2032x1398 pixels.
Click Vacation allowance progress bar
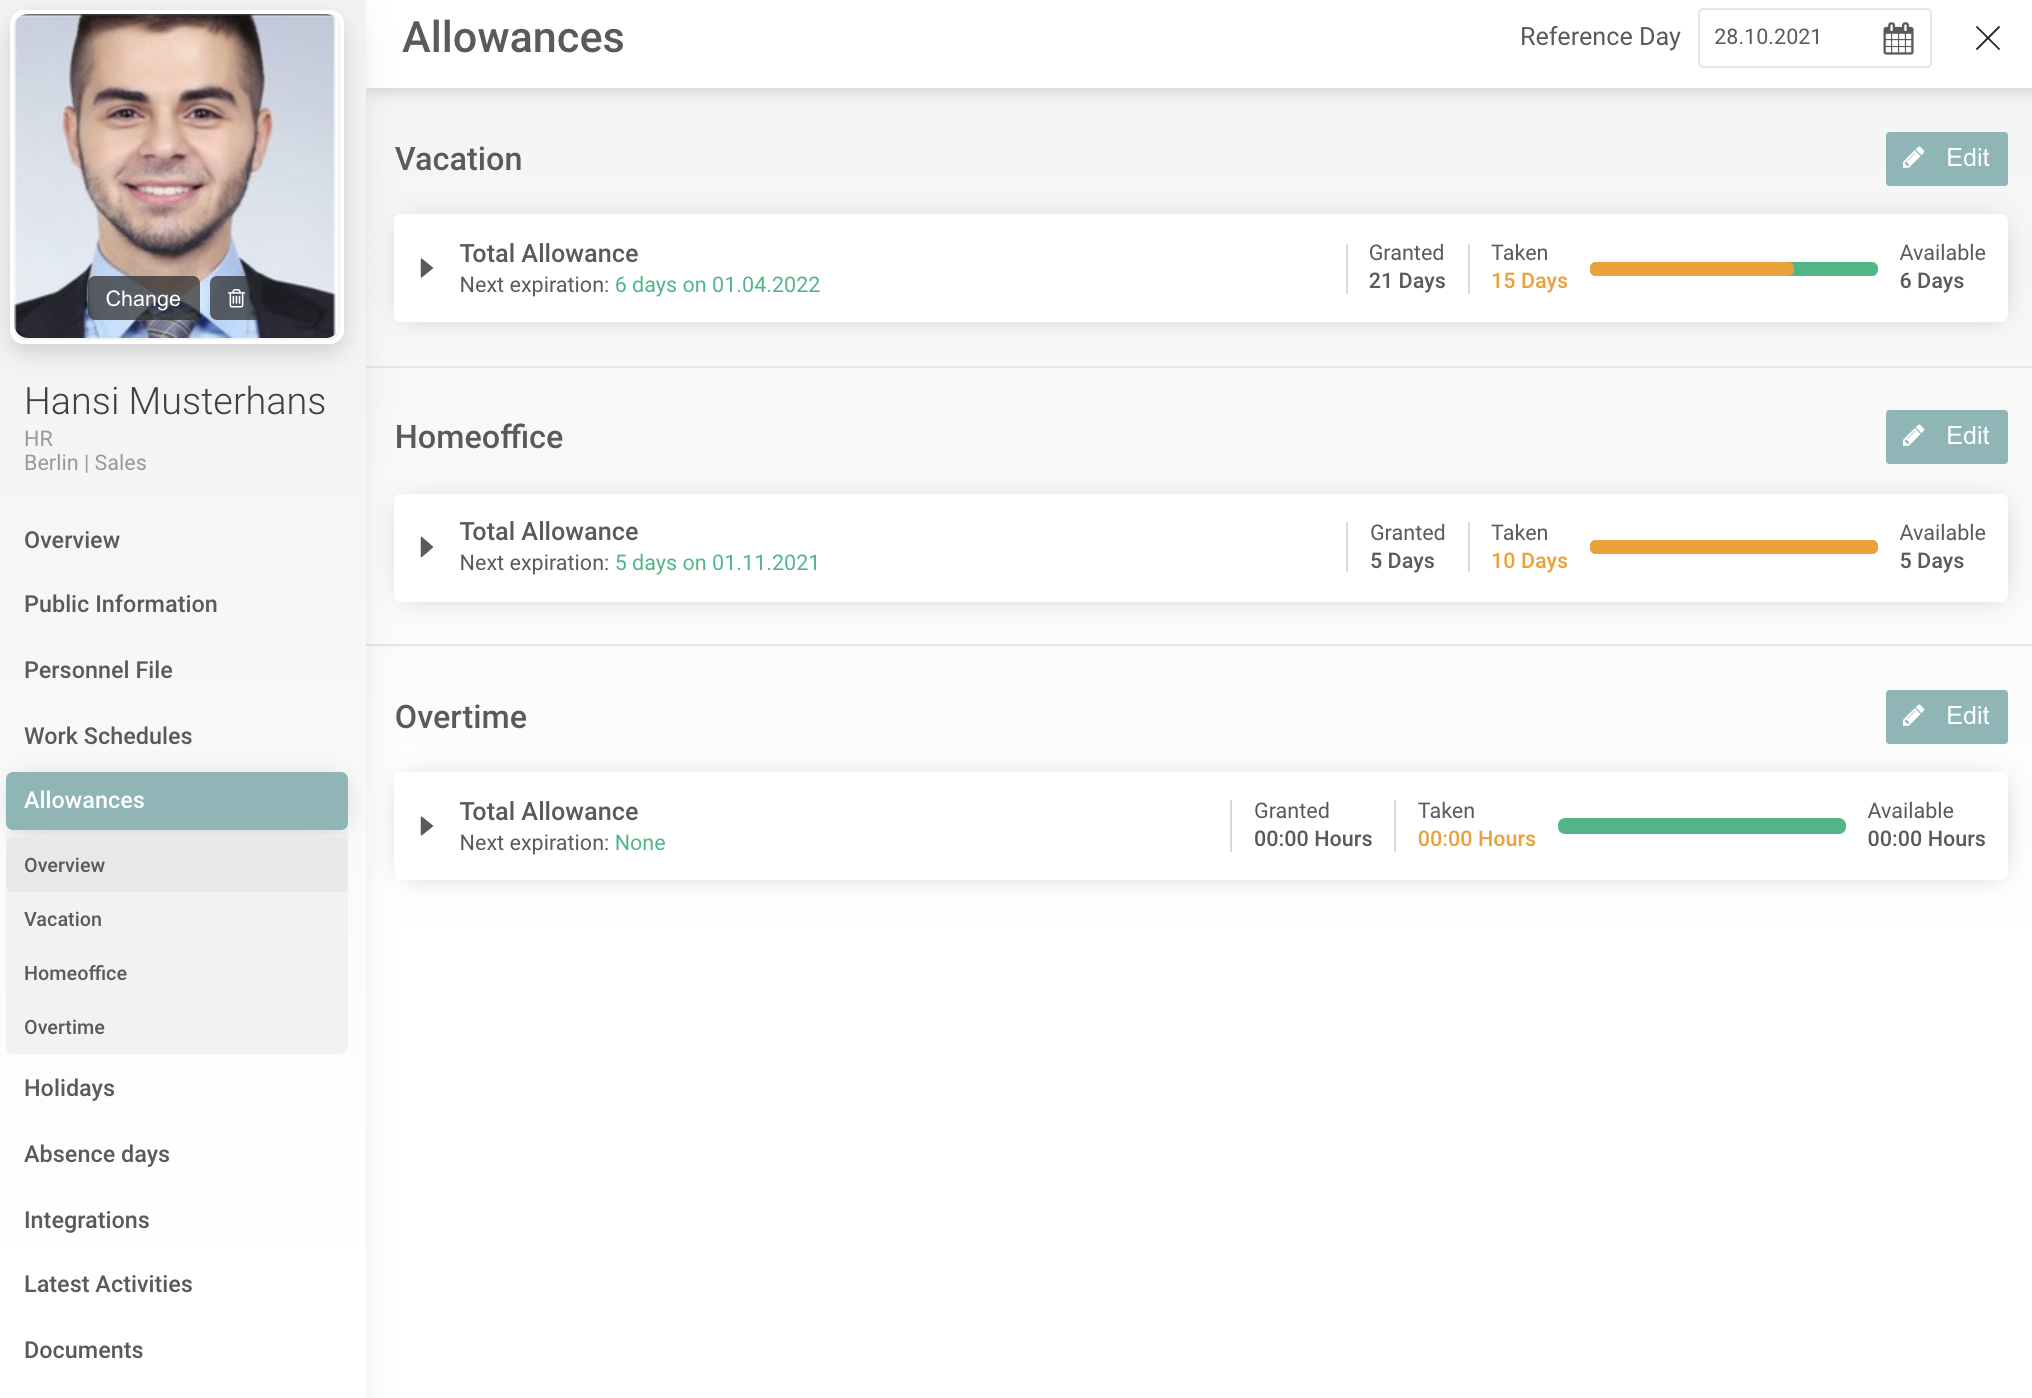point(1732,268)
